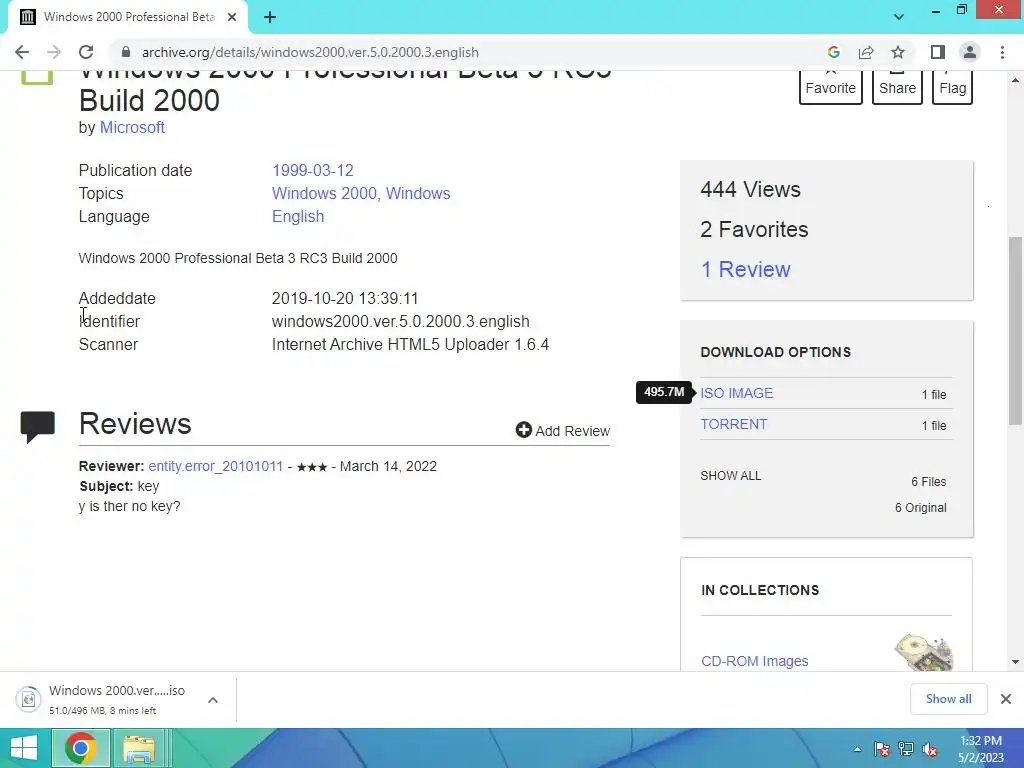The width and height of the screenshot is (1024, 768).
Task: Go forward using the browser arrow
Action: click(54, 52)
